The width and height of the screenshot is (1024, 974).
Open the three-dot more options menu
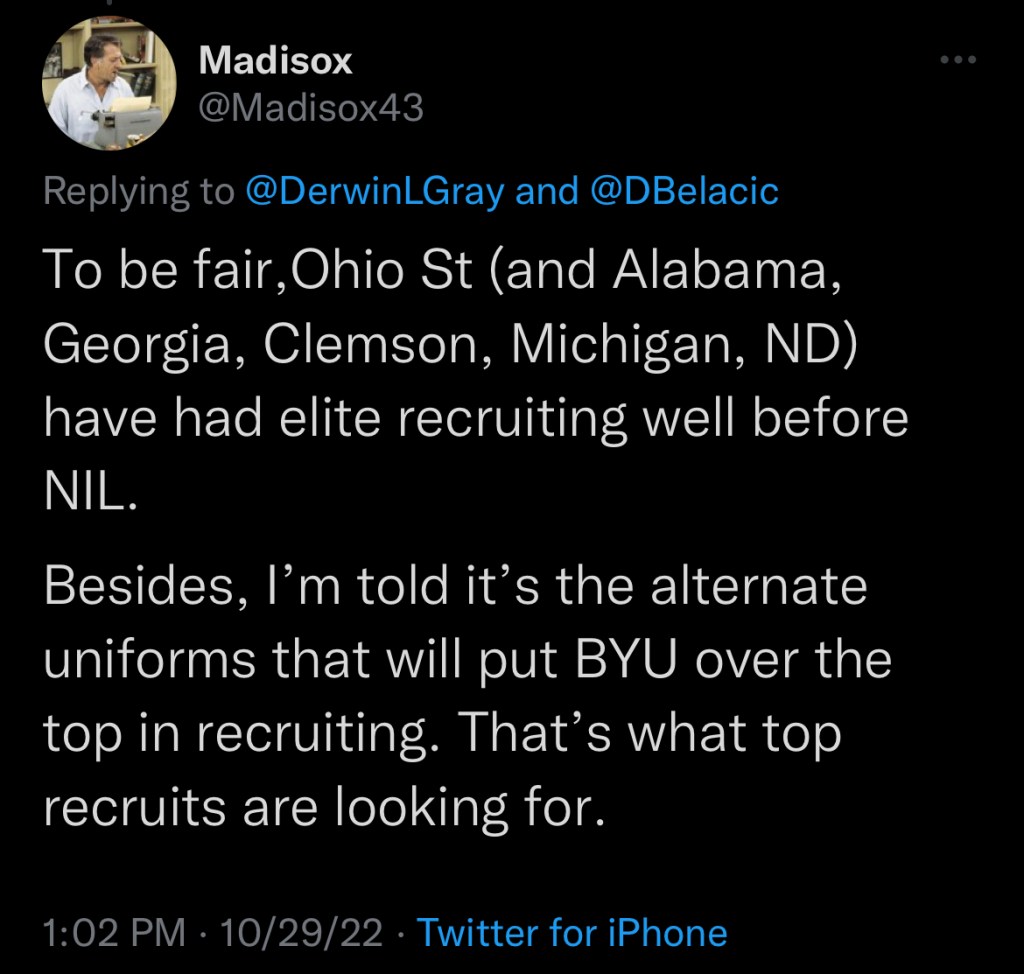point(957,62)
